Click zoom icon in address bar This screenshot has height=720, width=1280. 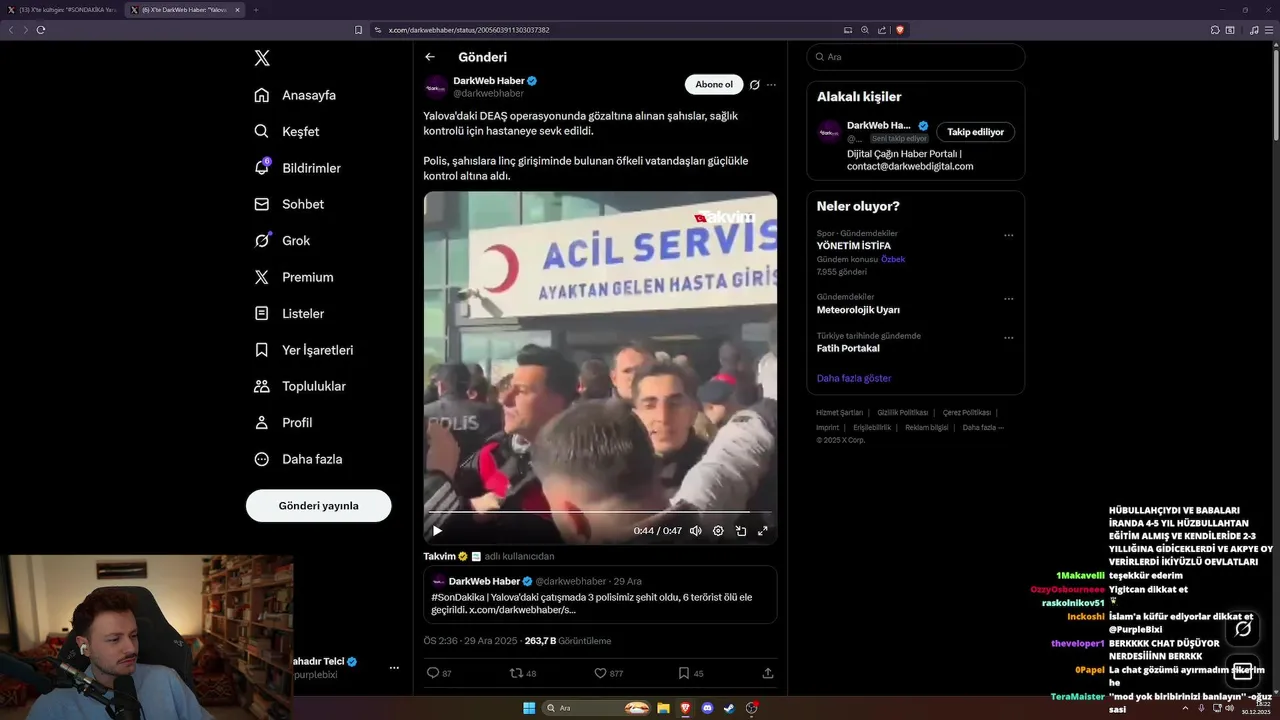[865, 30]
